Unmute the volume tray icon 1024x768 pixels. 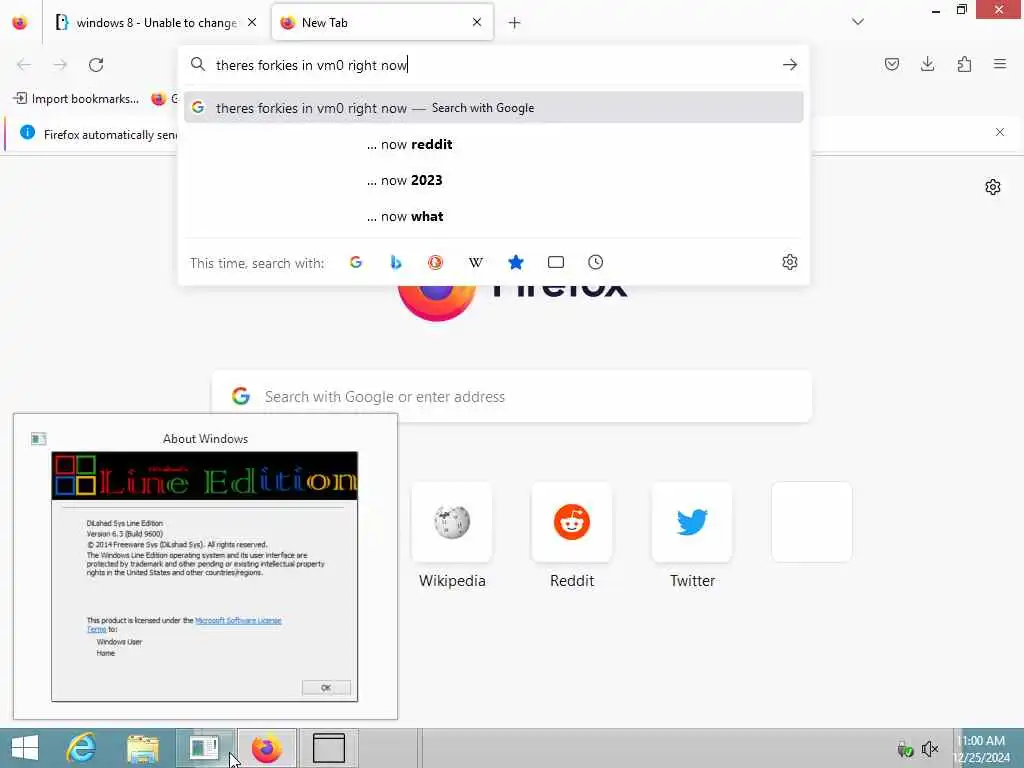pos(929,749)
